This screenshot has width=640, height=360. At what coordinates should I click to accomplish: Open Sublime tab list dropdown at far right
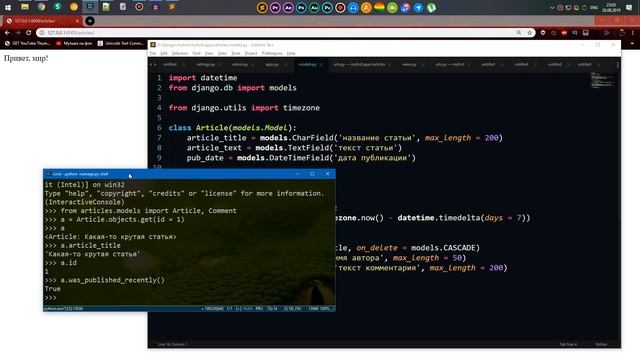[x=618, y=64]
